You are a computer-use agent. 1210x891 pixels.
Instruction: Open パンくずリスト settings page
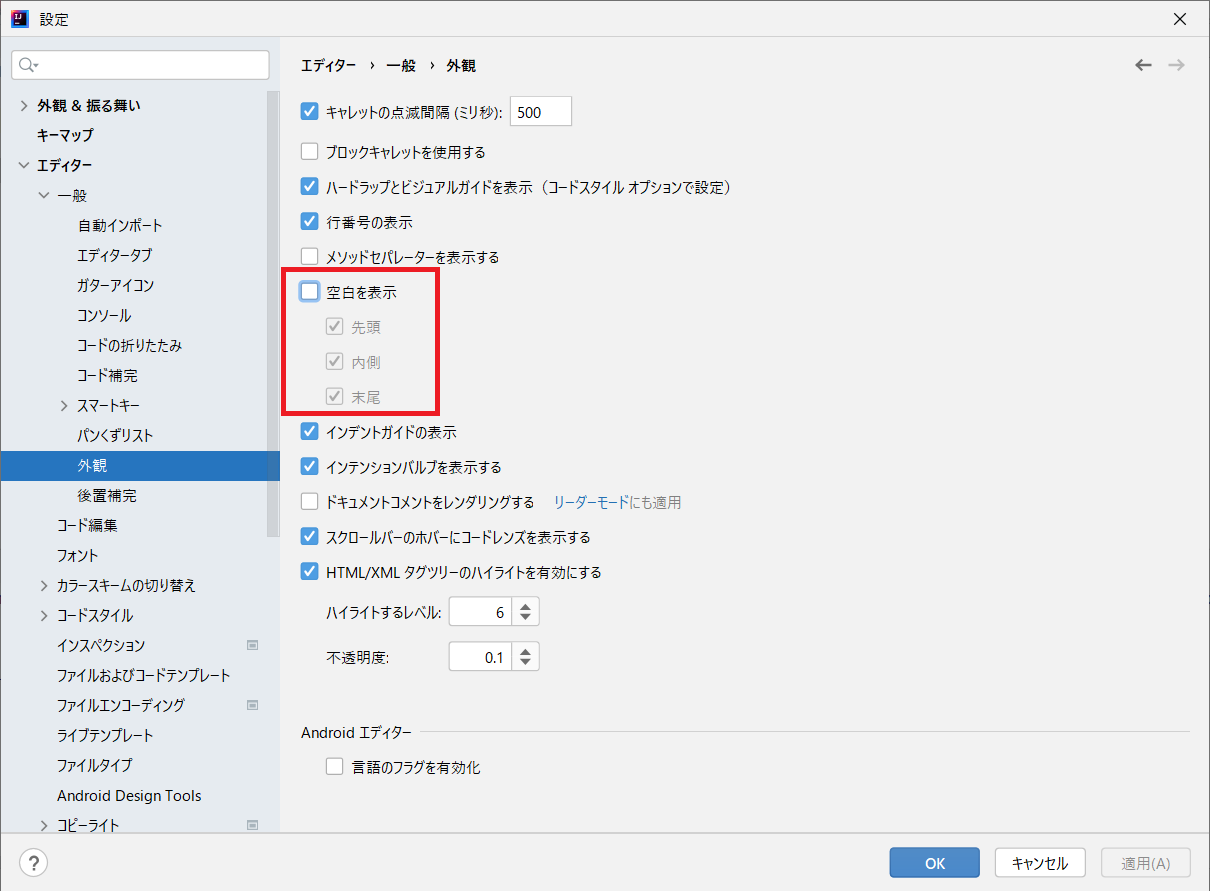(115, 435)
